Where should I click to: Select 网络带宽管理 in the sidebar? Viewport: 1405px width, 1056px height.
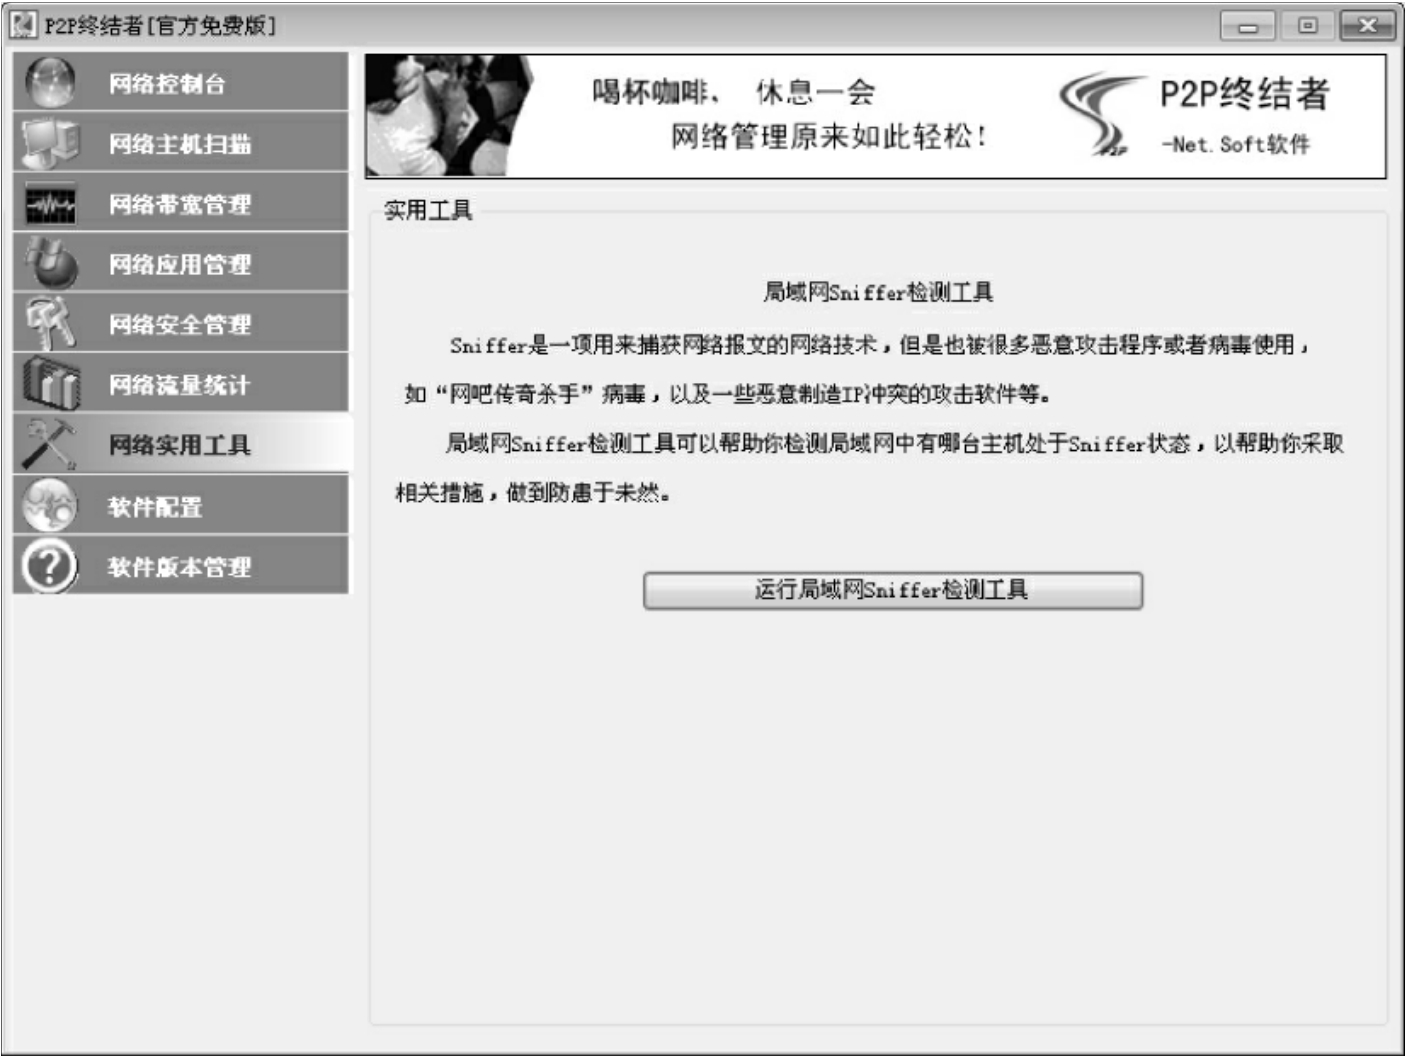[181, 203]
